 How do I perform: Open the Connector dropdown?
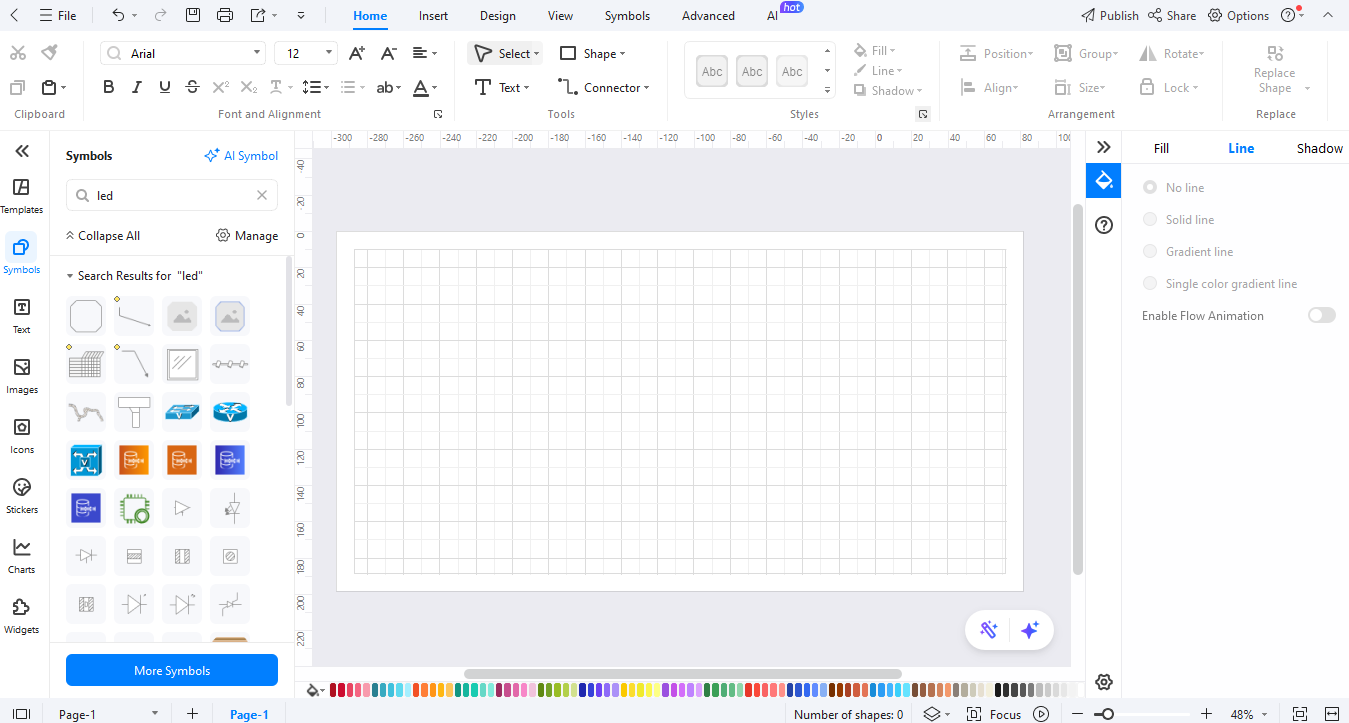coord(646,88)
